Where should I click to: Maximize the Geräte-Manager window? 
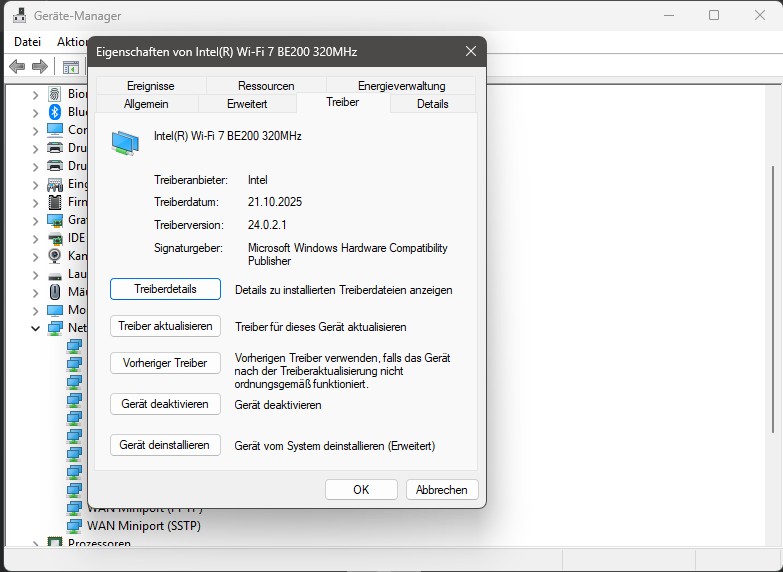point(714,15)
